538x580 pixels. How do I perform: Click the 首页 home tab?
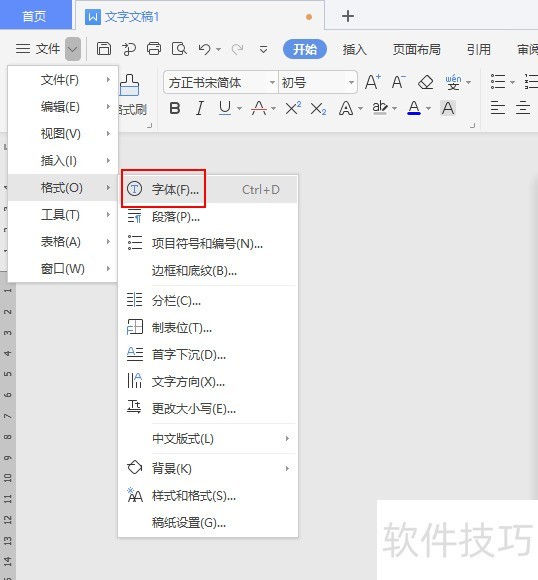click(34, 16)
